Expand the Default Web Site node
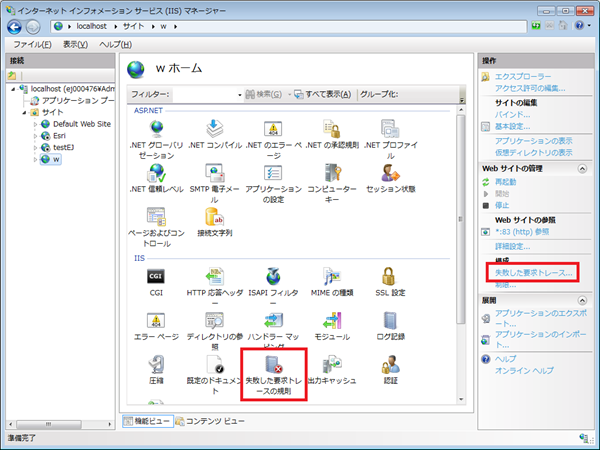600x450 pixels. coord(35,124)
